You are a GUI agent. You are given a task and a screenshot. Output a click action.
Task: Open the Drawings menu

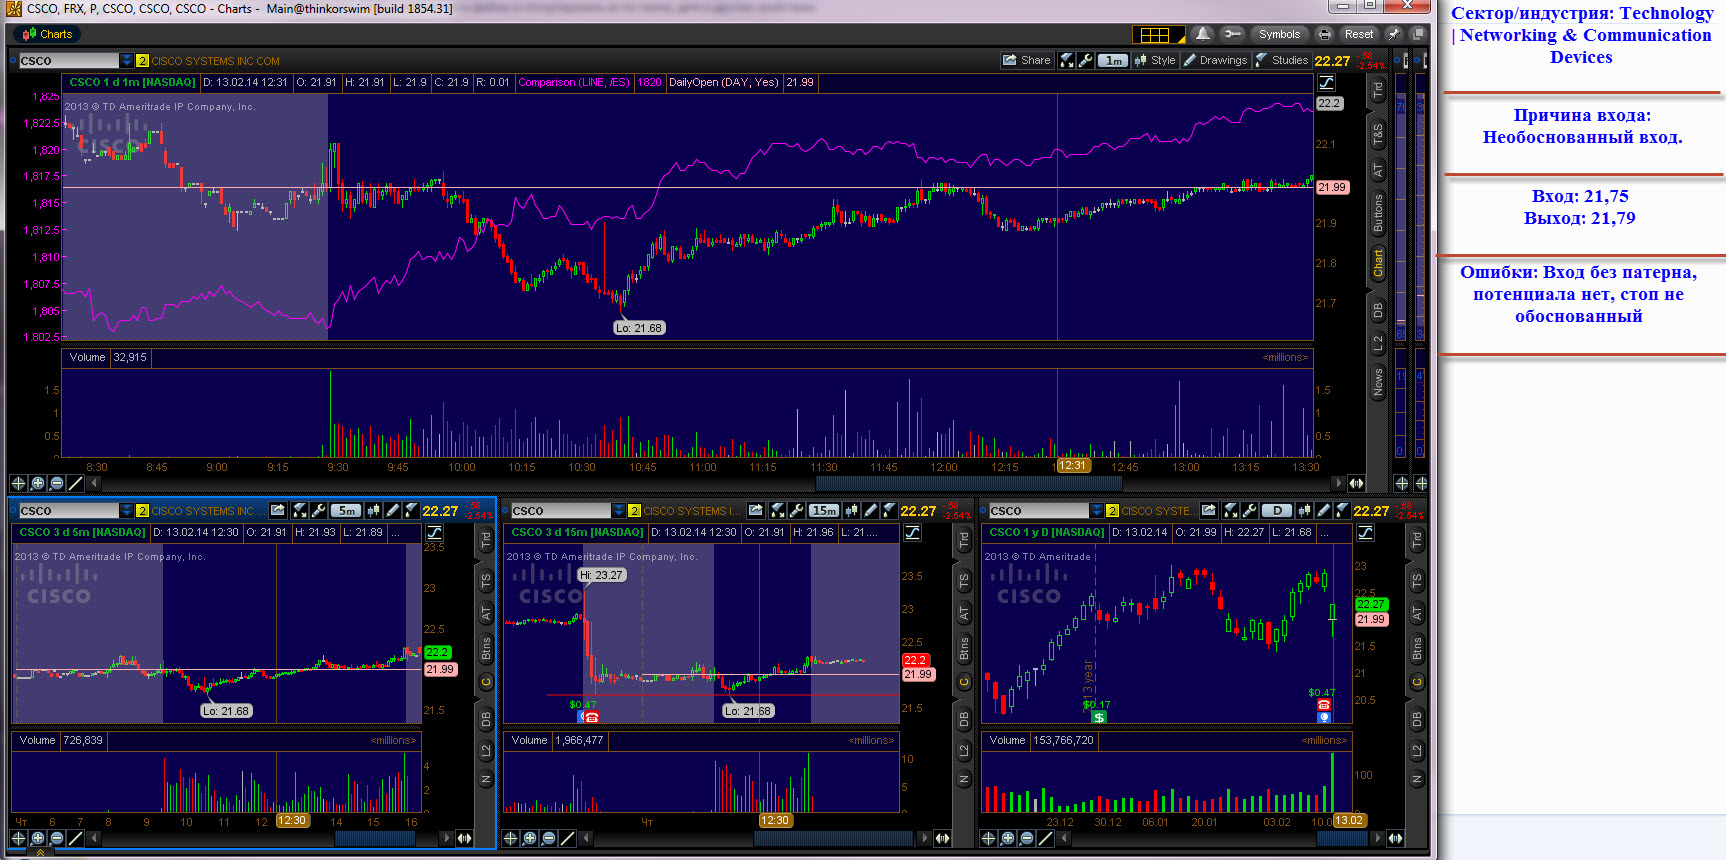(x=1216, y=60)
